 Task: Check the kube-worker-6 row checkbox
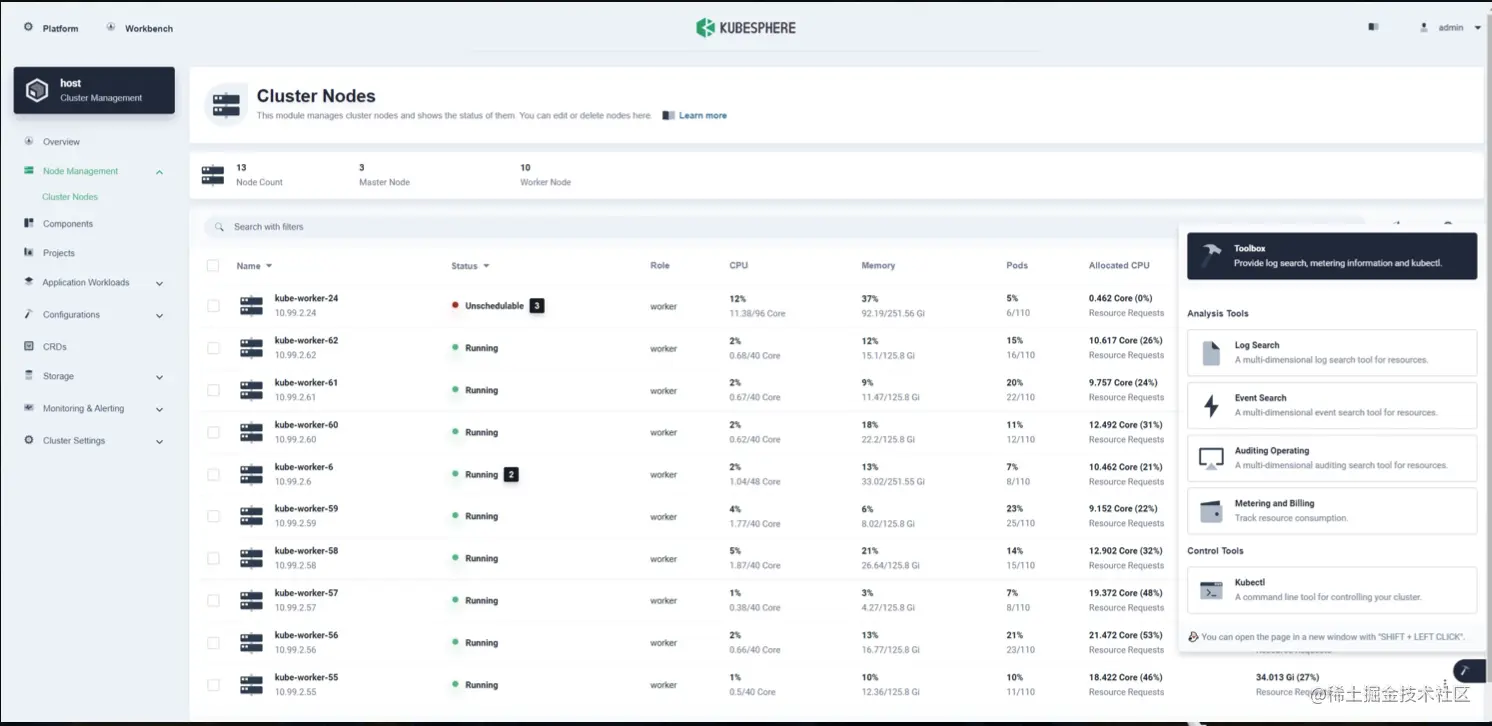point(213,474)
